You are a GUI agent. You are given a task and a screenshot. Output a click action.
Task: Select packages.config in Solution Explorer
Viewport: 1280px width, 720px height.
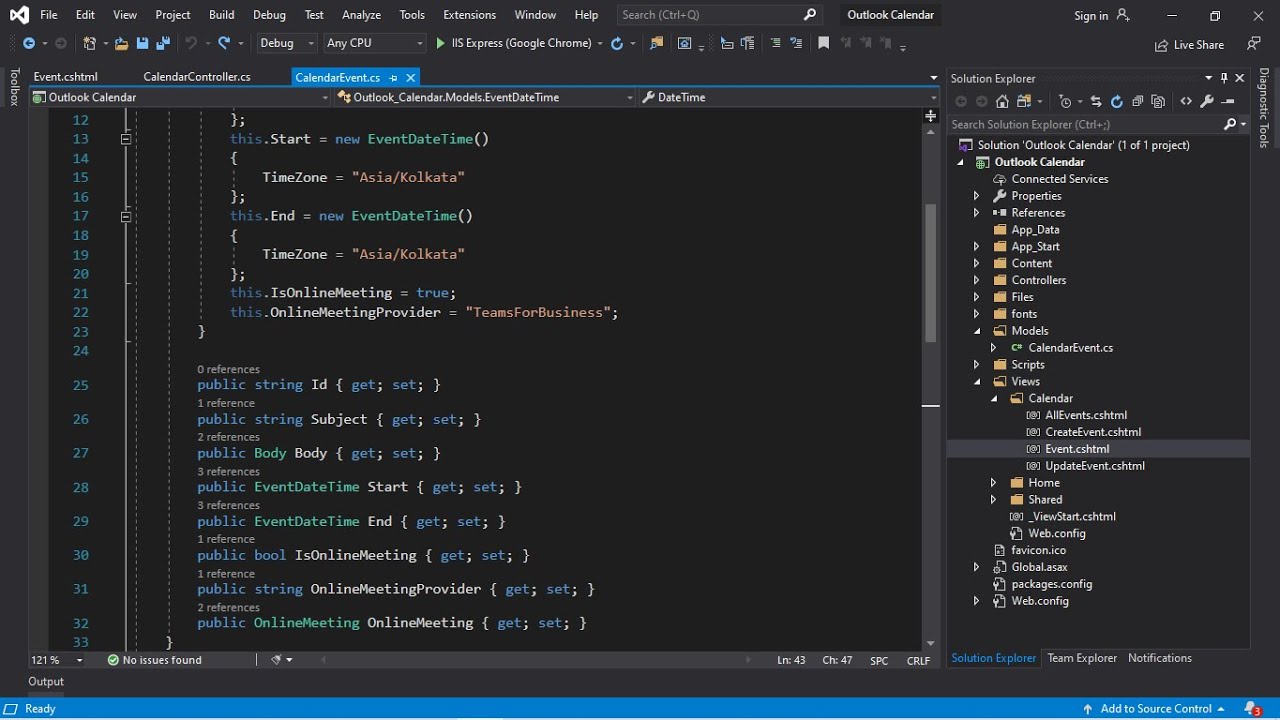[1052, 584]
